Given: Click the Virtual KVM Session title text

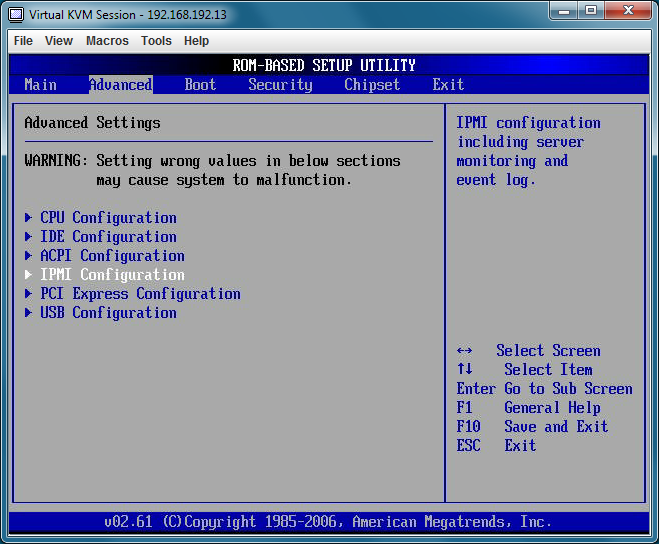Looking at the screenshot, I should click(x=128, y=15).
